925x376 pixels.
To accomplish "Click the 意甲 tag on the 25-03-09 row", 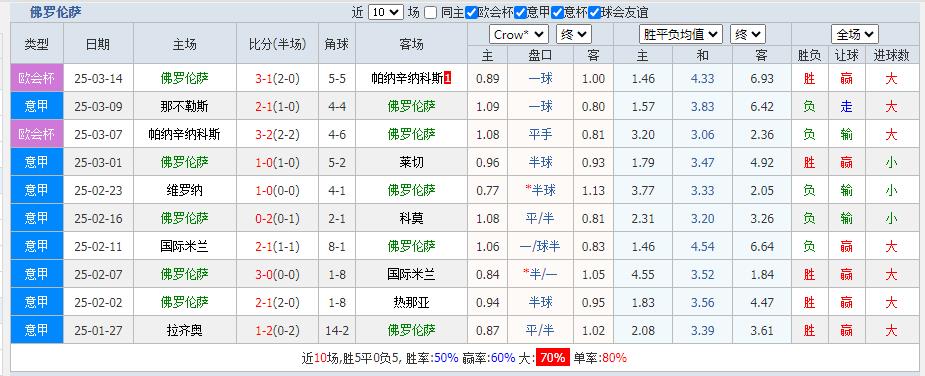I will (37, 106).
